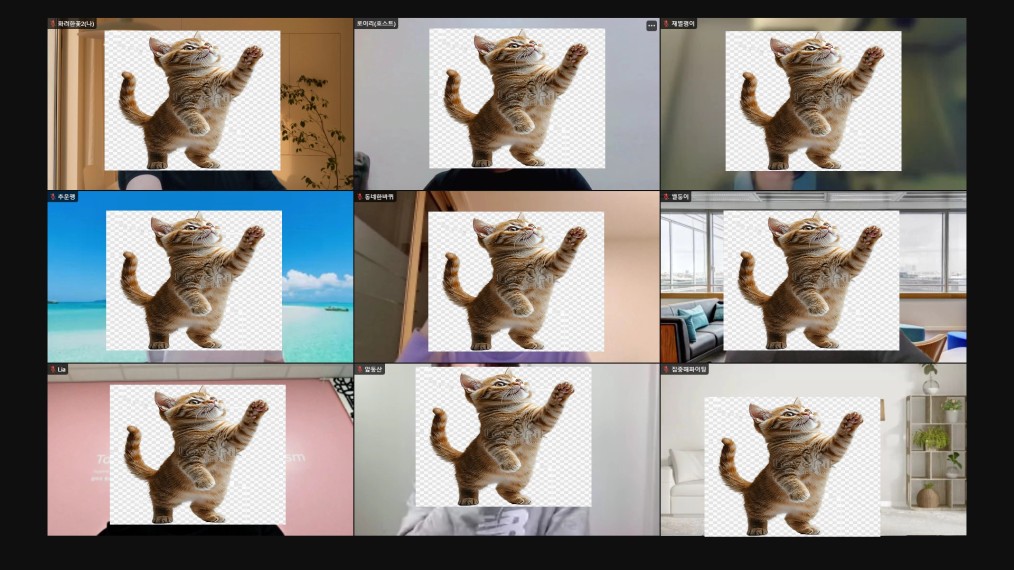The image size is (1014, 570).
Task: Select the cat video above the New Balance hoodie
Action: pos(503,437)
